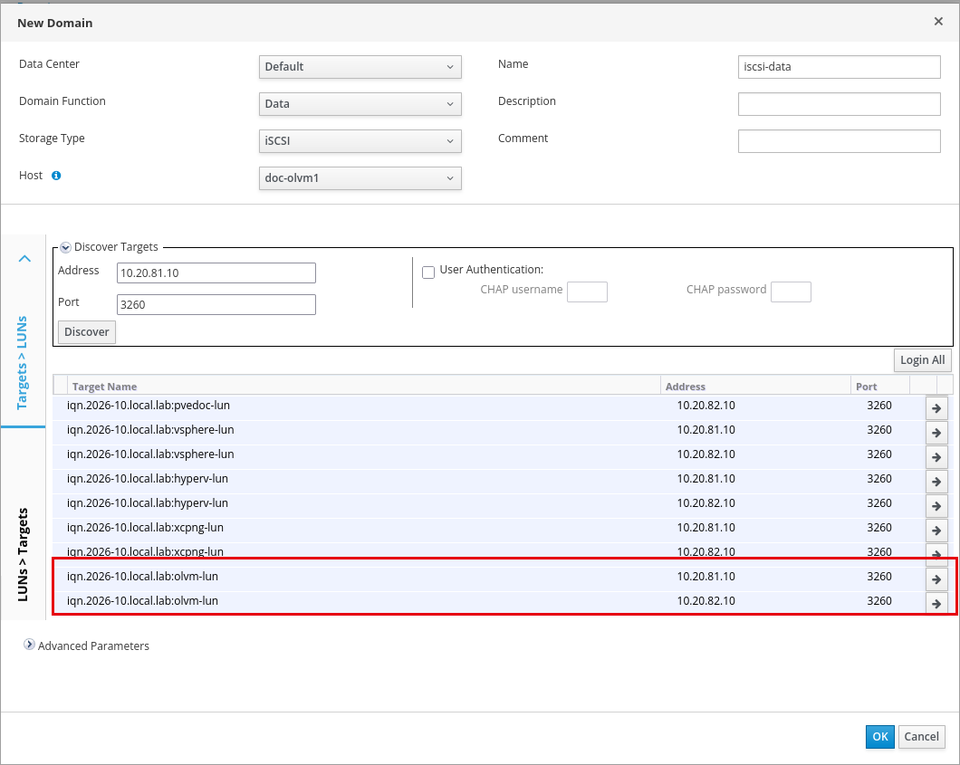
Task: Click arrow for vsphere-lun at 10.20.81.10
Action: coord(936,433)
